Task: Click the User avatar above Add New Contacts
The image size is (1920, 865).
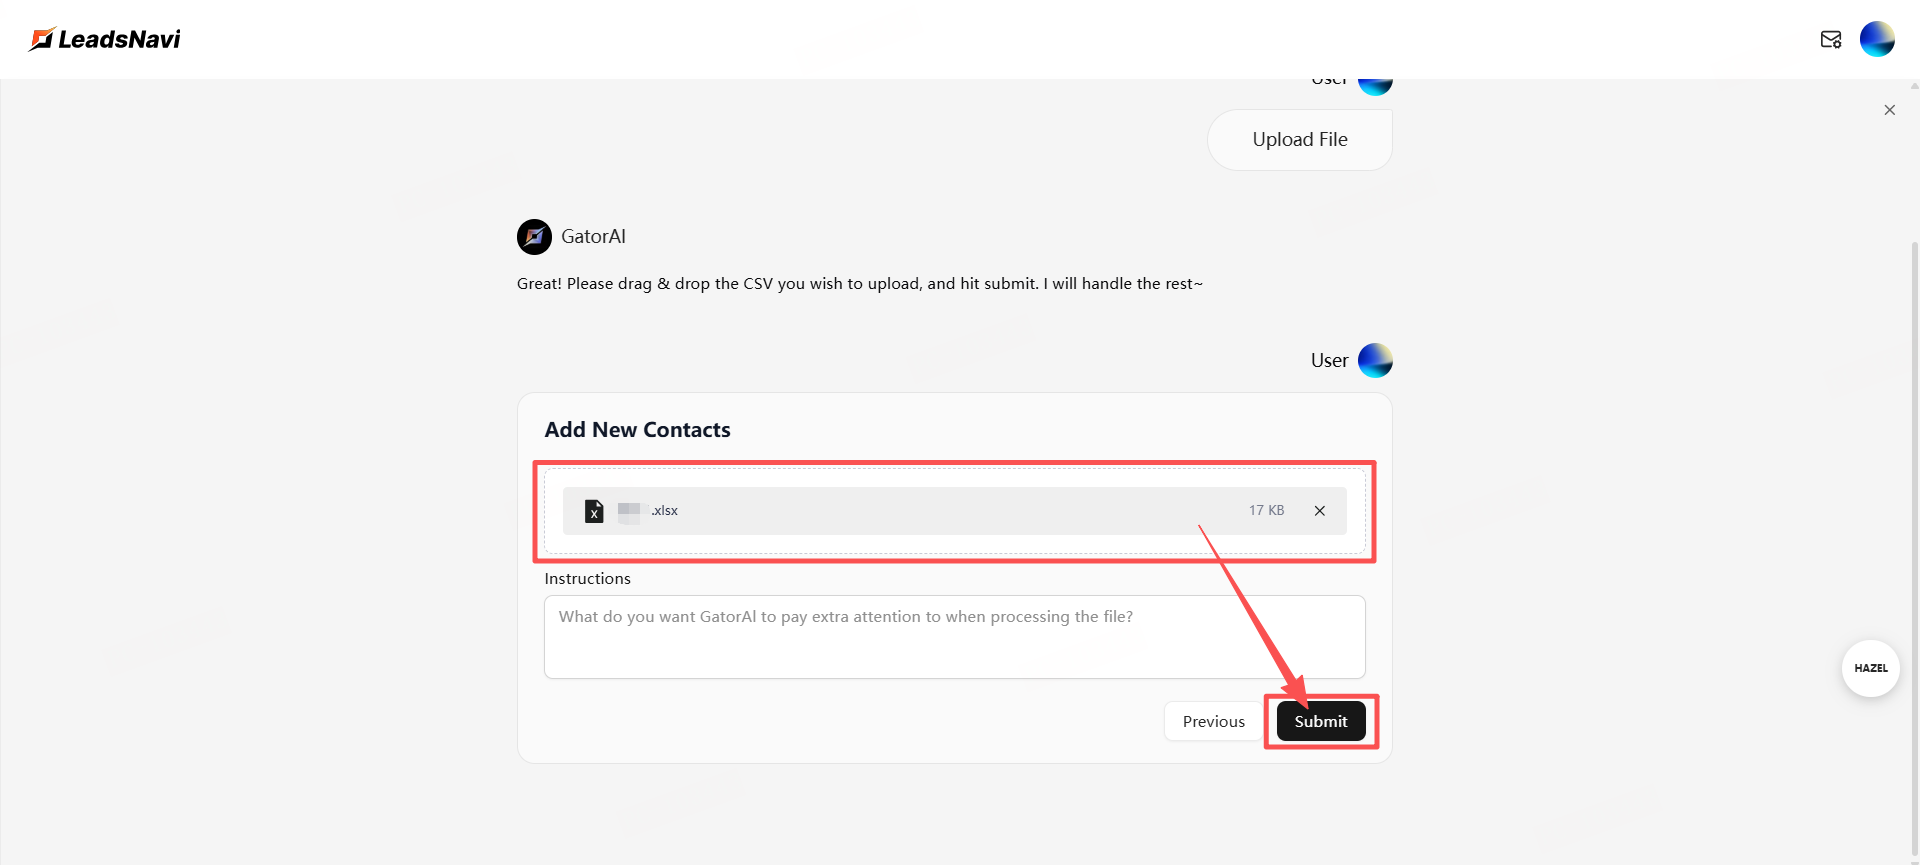Action: 1375,361
